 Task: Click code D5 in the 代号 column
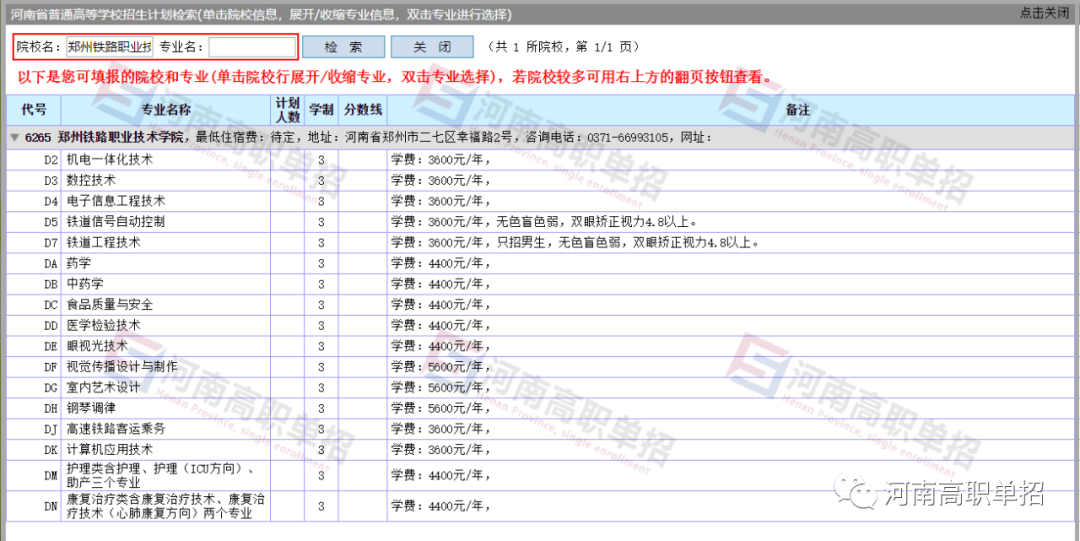50,222
